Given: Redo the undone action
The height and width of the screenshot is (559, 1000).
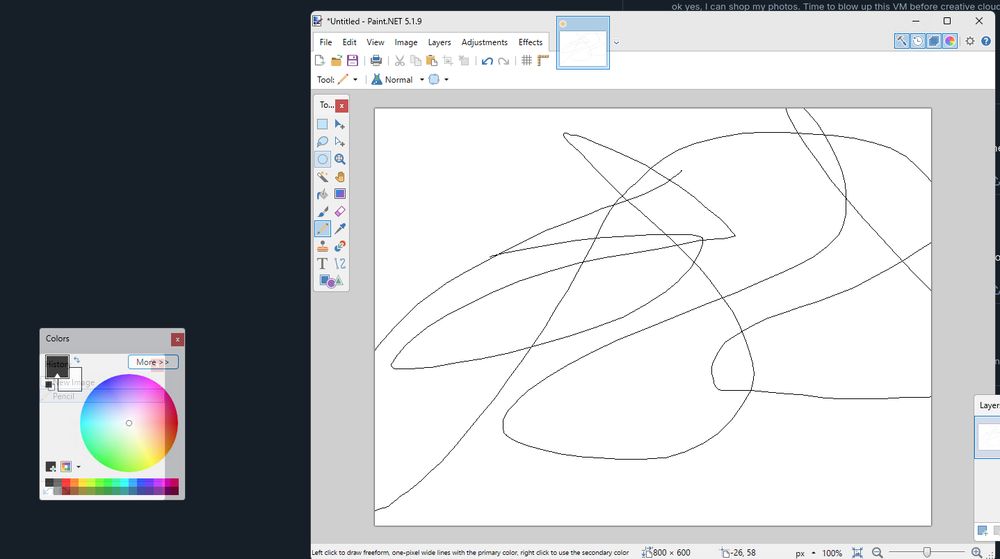Looking at the screenshot, I should tap(503, 61).
